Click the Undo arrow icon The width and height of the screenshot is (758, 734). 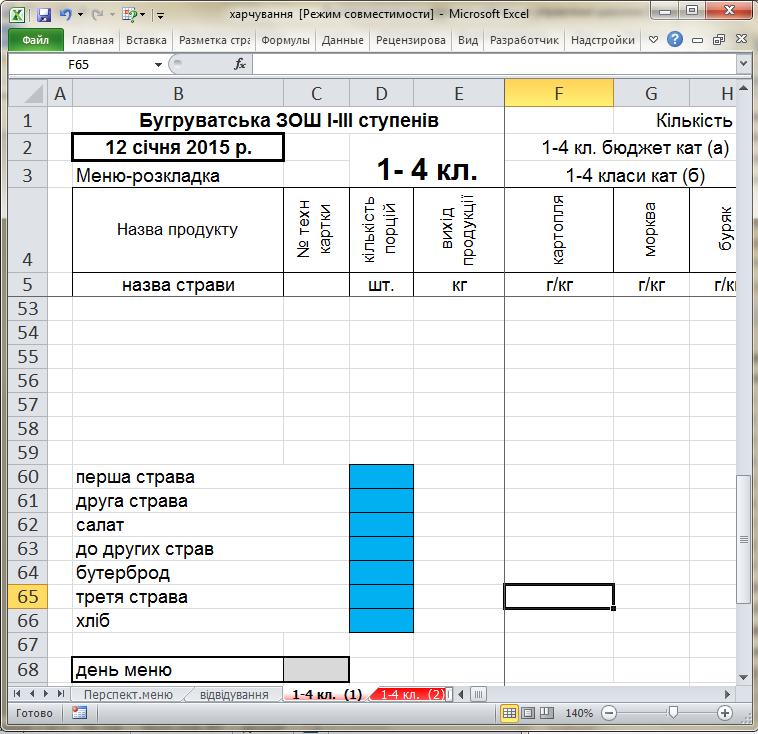(x=65, y=15)
